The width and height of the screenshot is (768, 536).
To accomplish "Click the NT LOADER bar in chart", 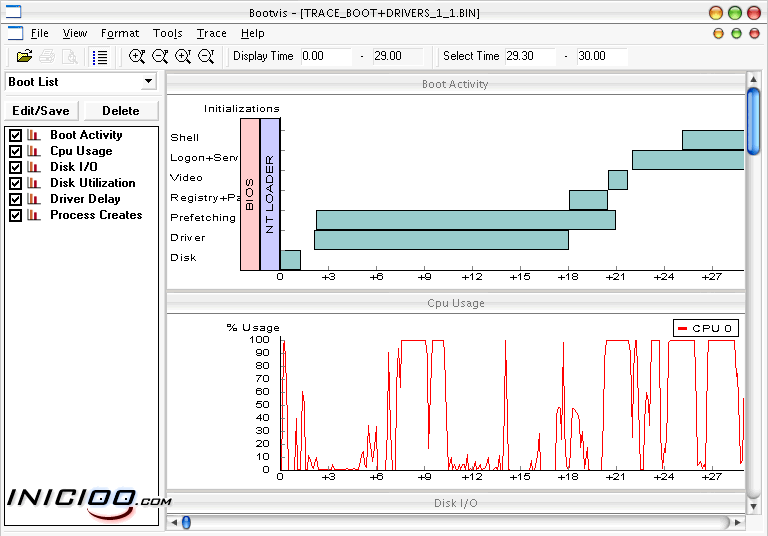I will (x=270, y=194).
